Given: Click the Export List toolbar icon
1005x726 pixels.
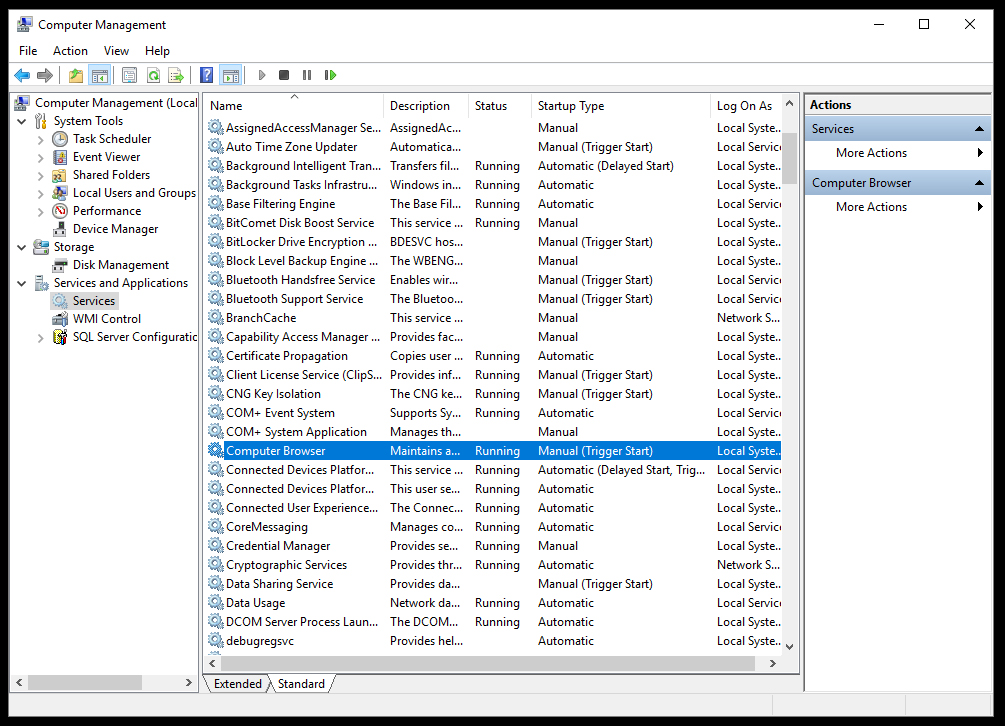Looking at the screenshot, I should (176, 76).
